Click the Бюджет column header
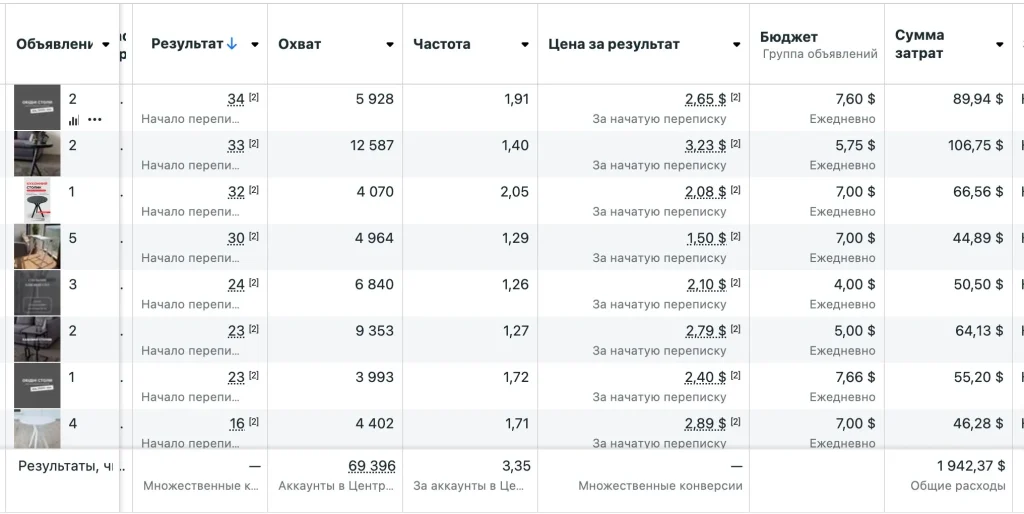This screenshot has width=1024, height=514. pos(789,37)
